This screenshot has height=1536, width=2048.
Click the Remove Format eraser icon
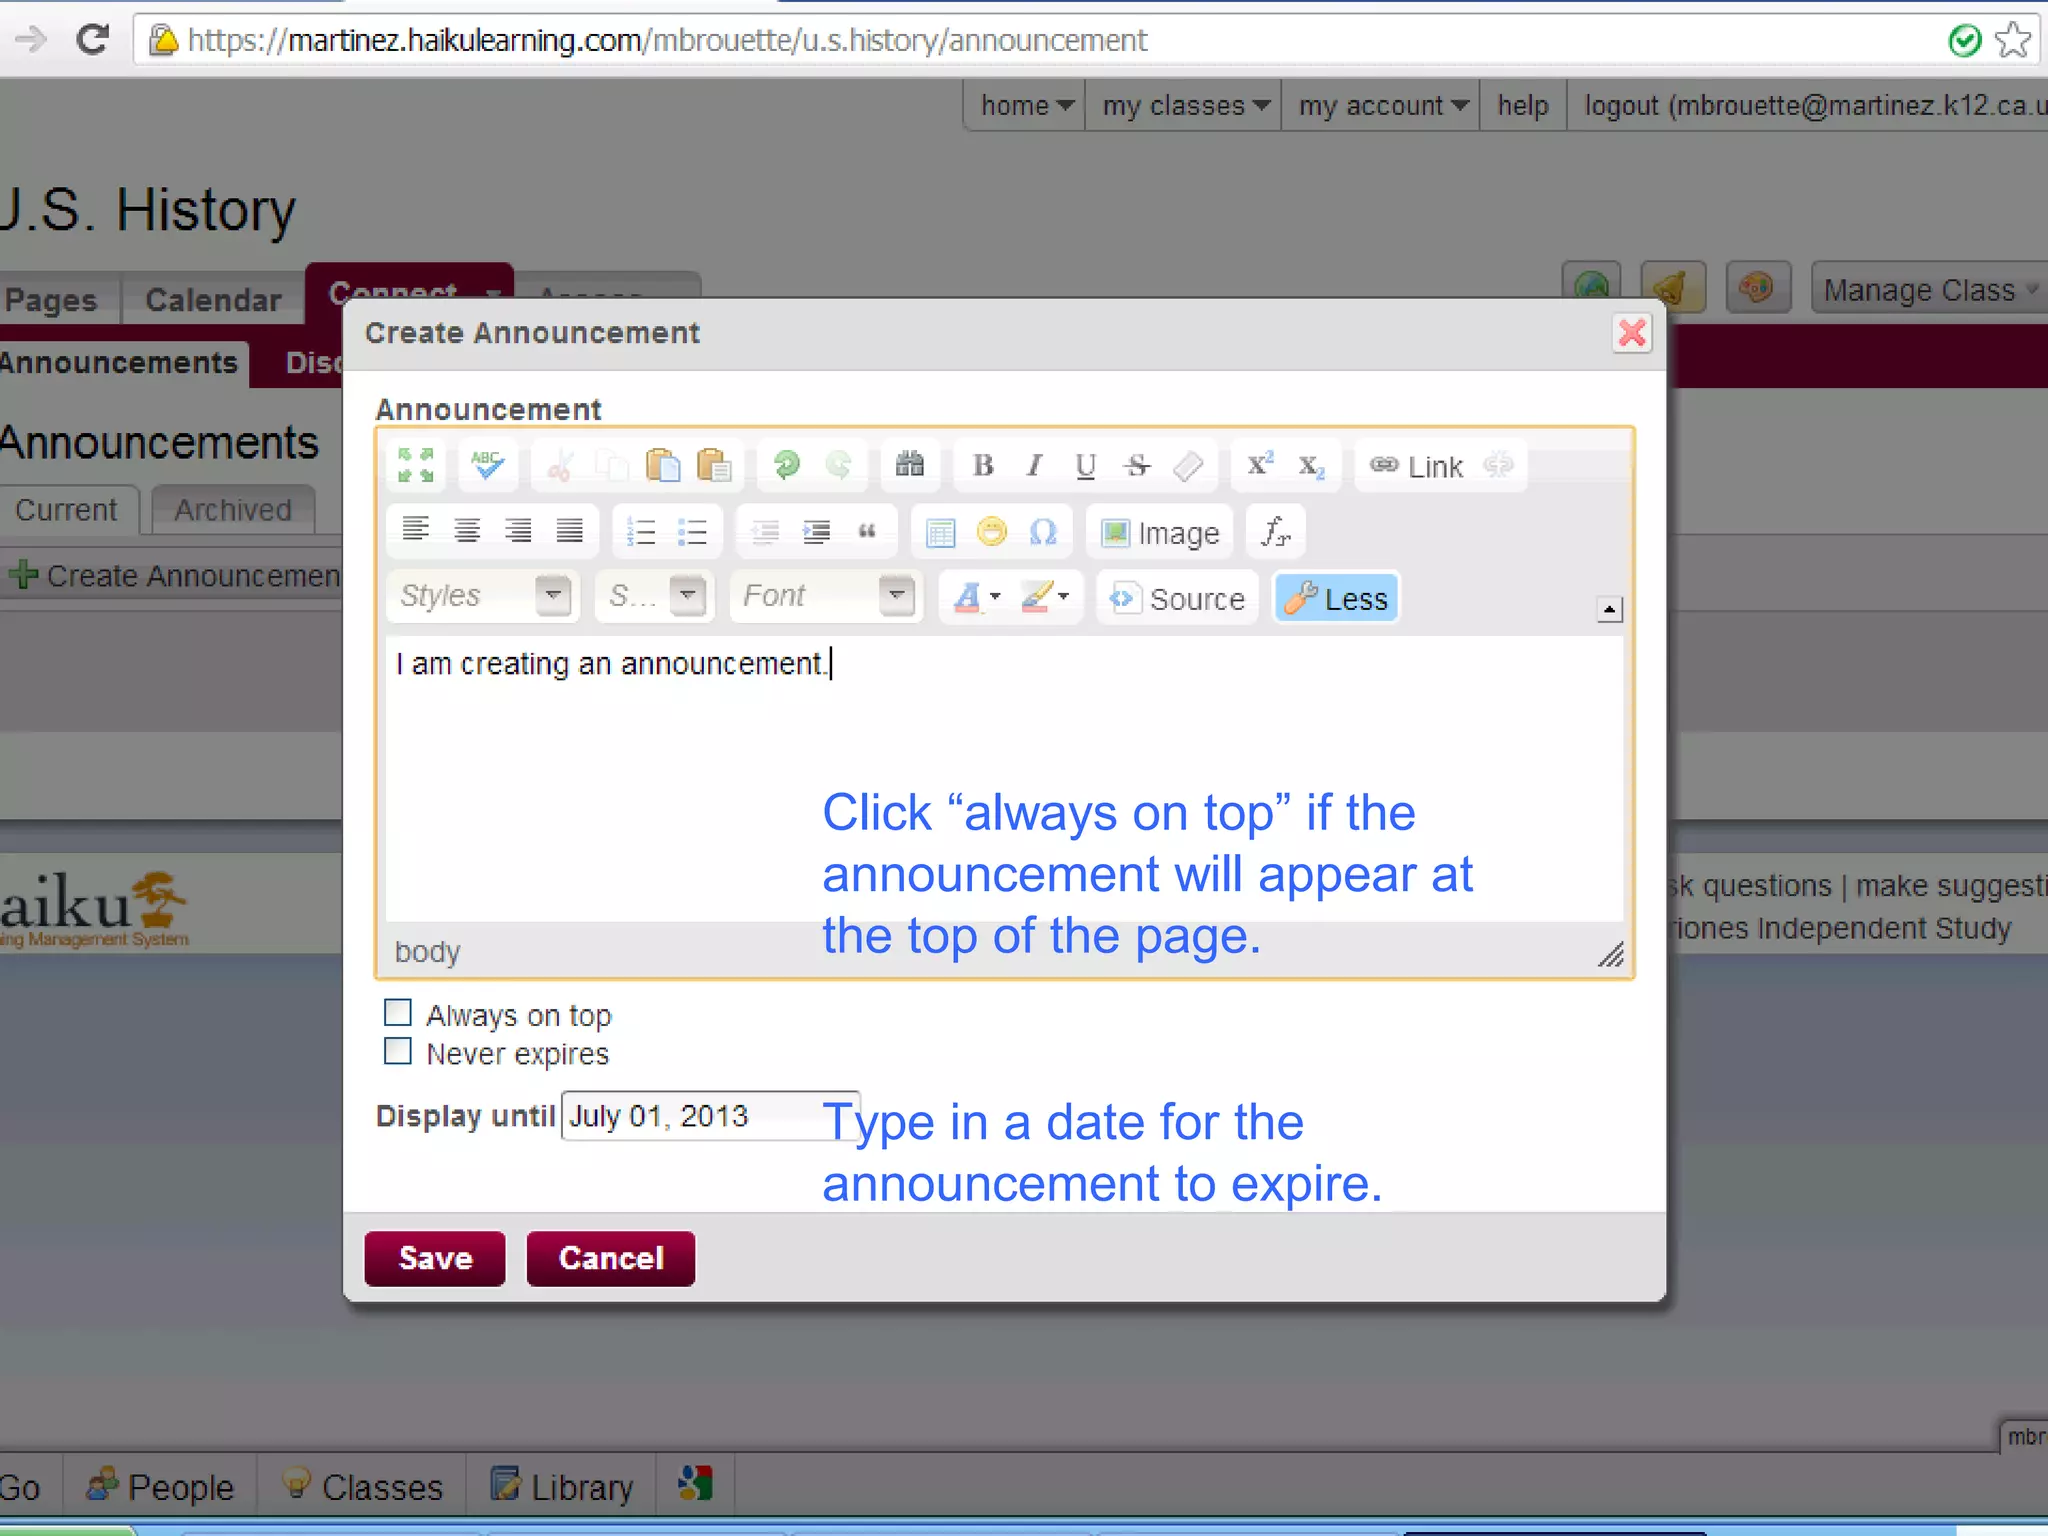1188,465
